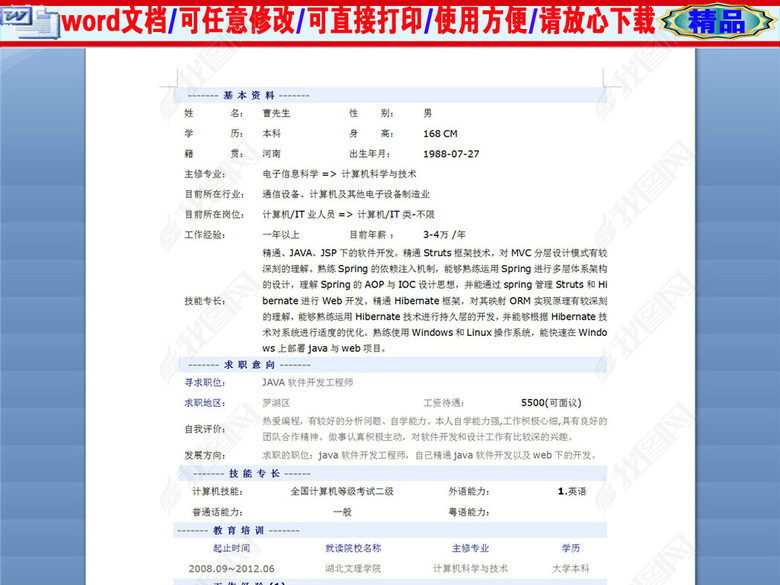The height and width of the screenshot is (585, 780).
Task: Click the '自我评价:' label
Action: point(205,429)
